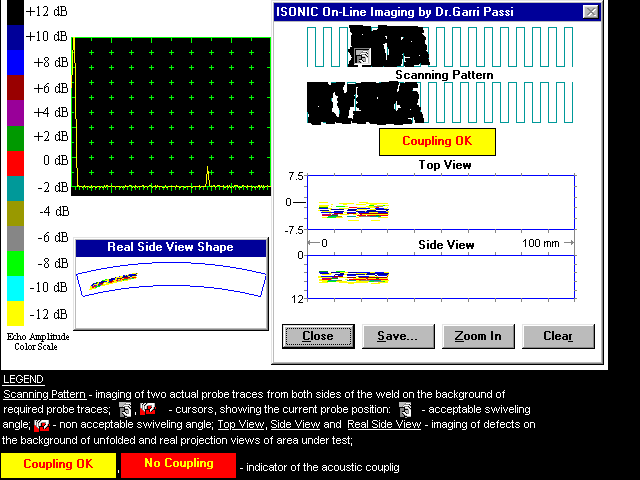This screenshot has width=640, height=480.
Task: Click the red No Coupling legend indicator
Action: click(178, 465)
